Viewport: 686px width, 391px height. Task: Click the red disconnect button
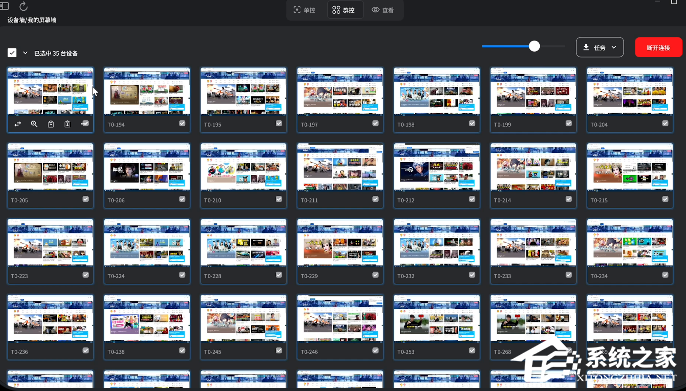tap(658, 47)
